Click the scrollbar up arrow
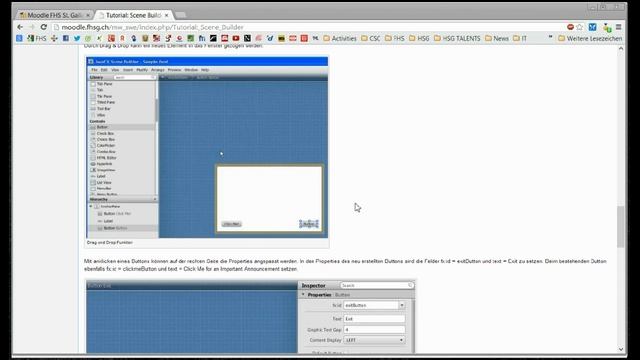 pyautogui.click(x=621, y=49)
